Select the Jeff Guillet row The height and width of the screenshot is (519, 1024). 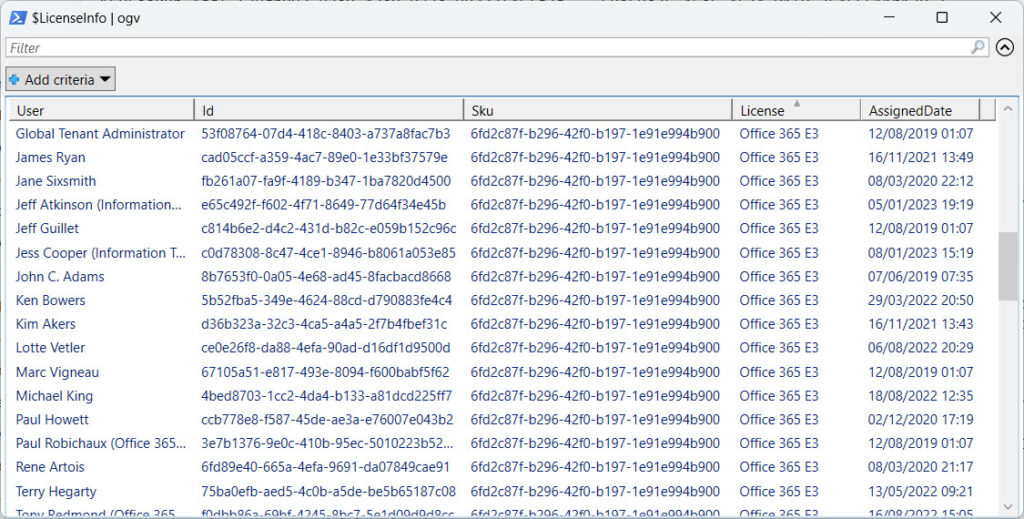point(501,228)
